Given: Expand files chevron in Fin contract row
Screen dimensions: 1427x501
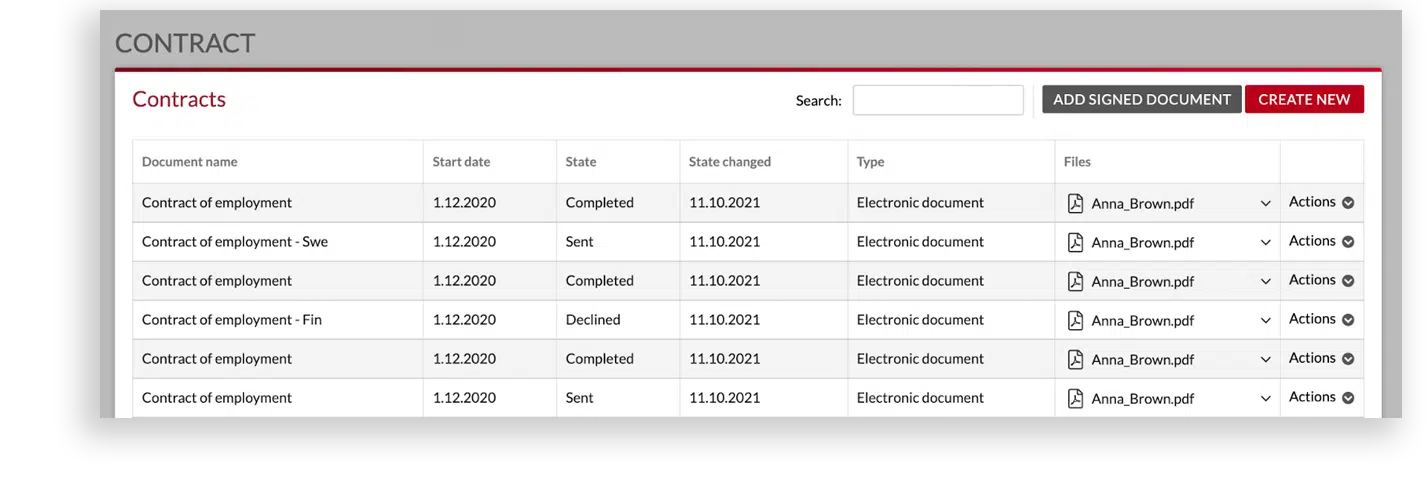Looking at the screenshot, I should 1265,320.
